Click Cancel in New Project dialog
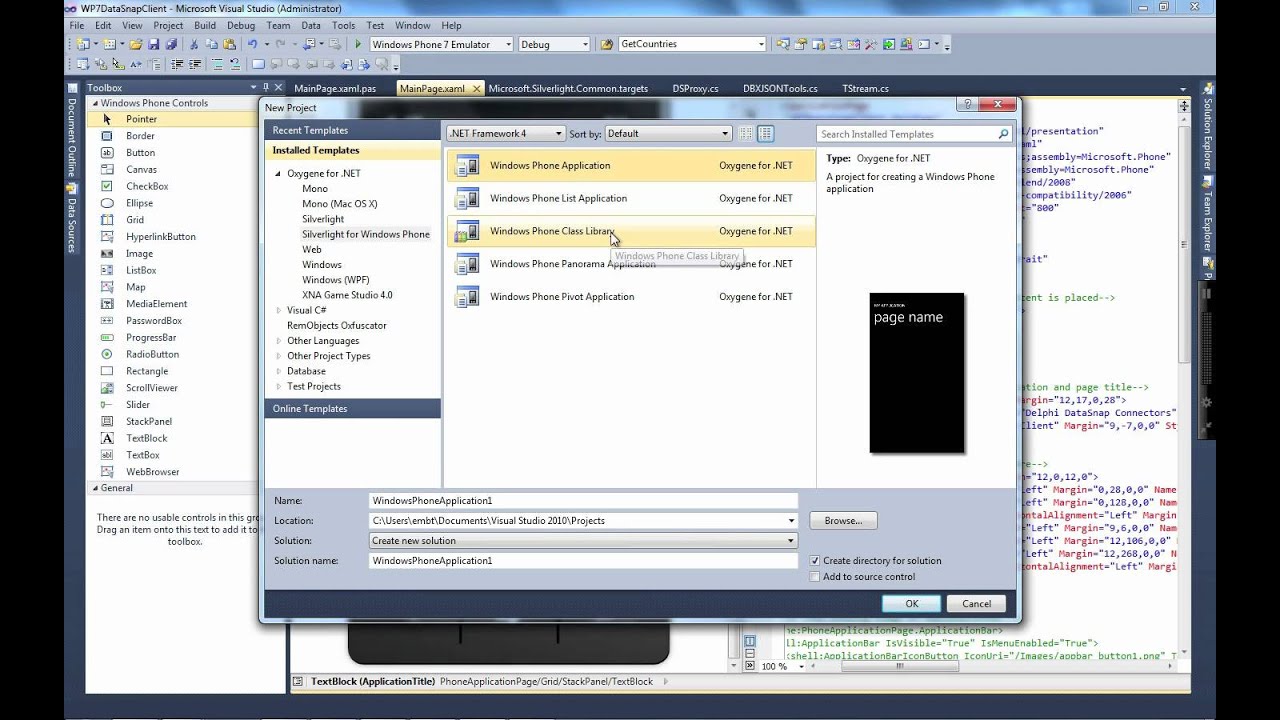This screenshot has width=1280, height=720. click(x=977, y=603)
